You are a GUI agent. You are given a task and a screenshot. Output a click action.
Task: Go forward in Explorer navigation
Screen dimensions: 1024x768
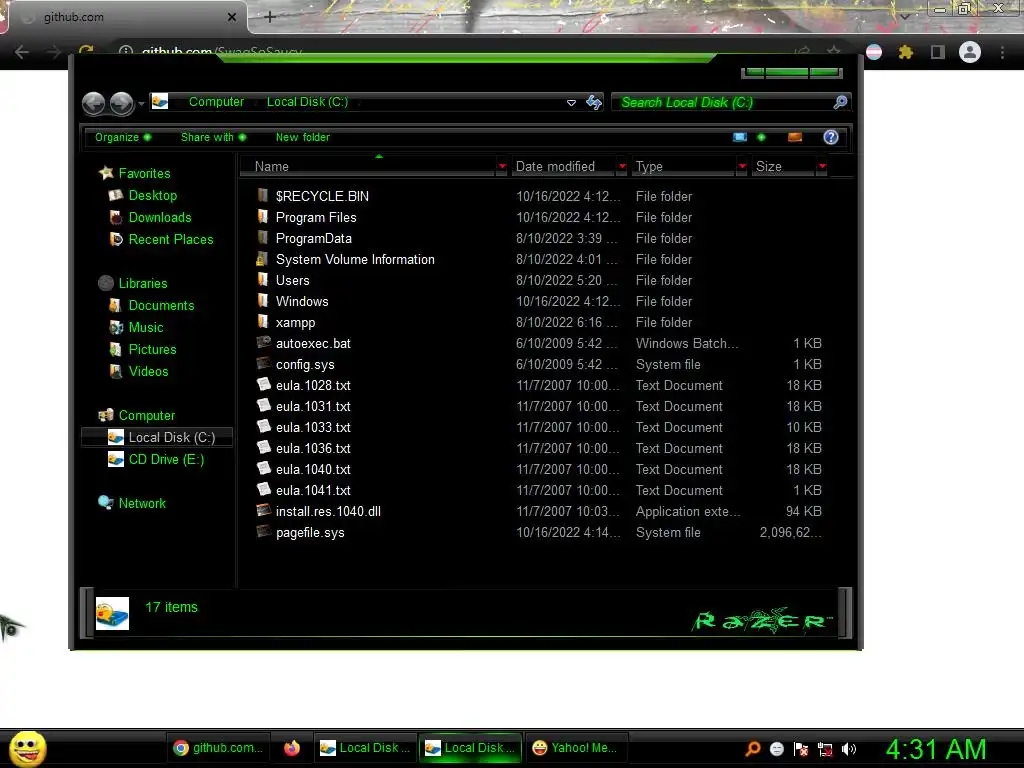(121, 103)
